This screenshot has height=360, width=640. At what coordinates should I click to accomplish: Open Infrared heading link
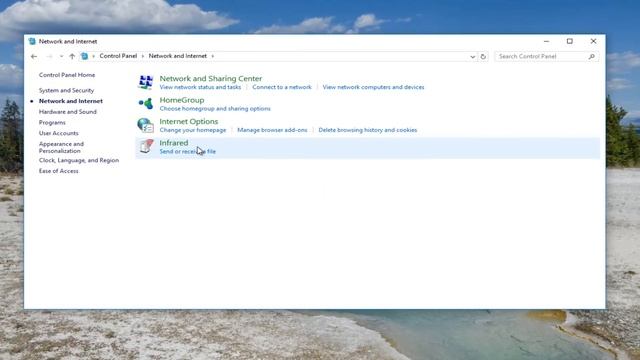pyautogui.click(x=173, y=143)
